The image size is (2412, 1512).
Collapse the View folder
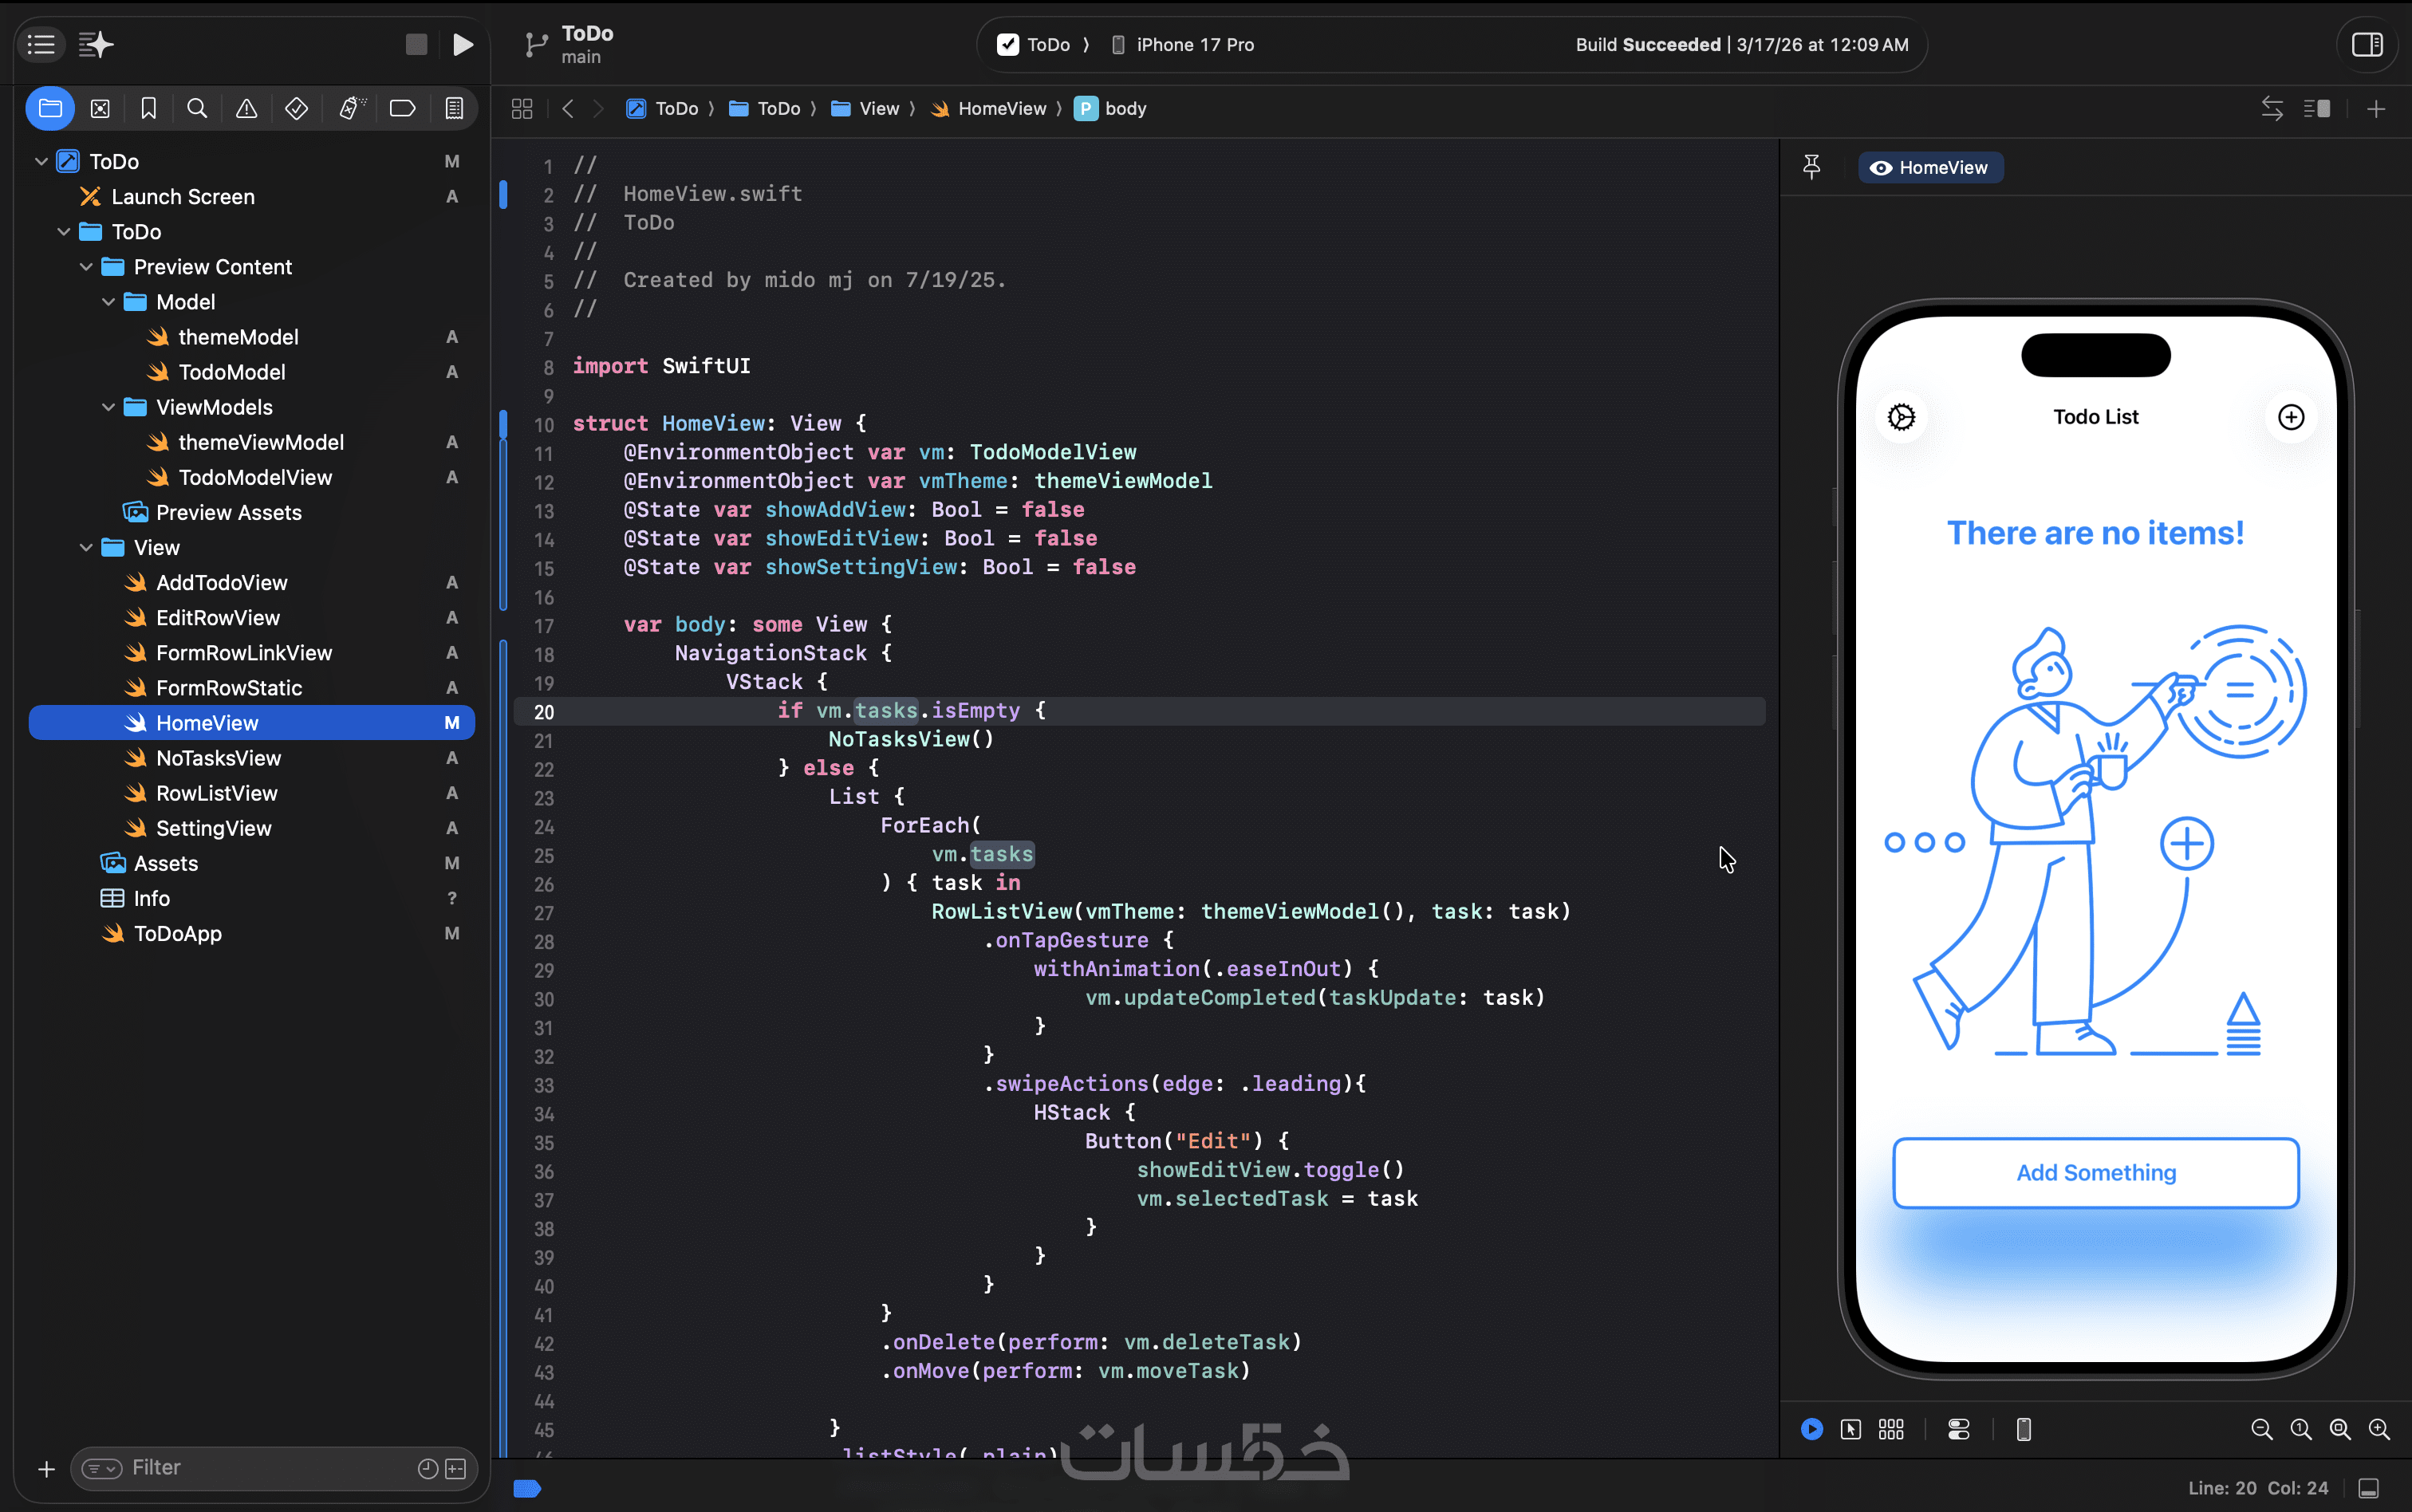click(86, 547)
